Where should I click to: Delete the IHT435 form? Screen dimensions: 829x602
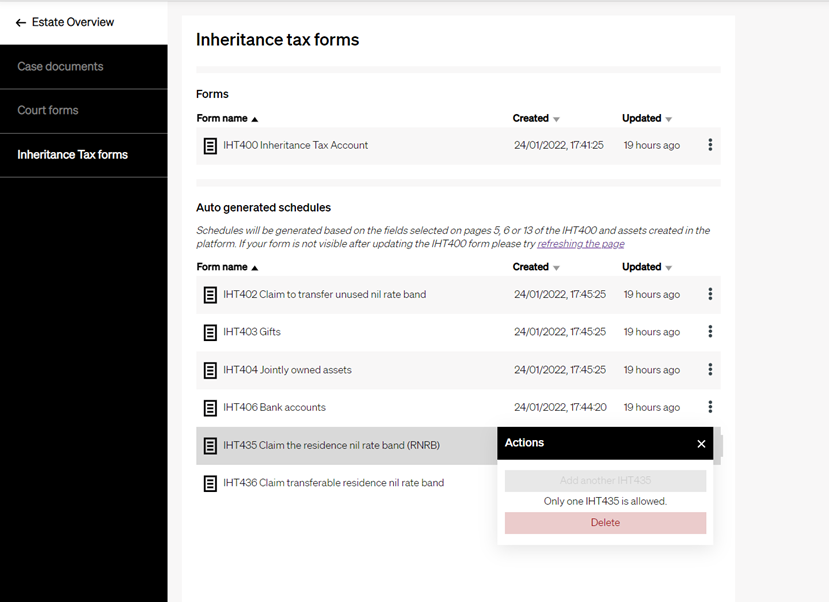605,523
